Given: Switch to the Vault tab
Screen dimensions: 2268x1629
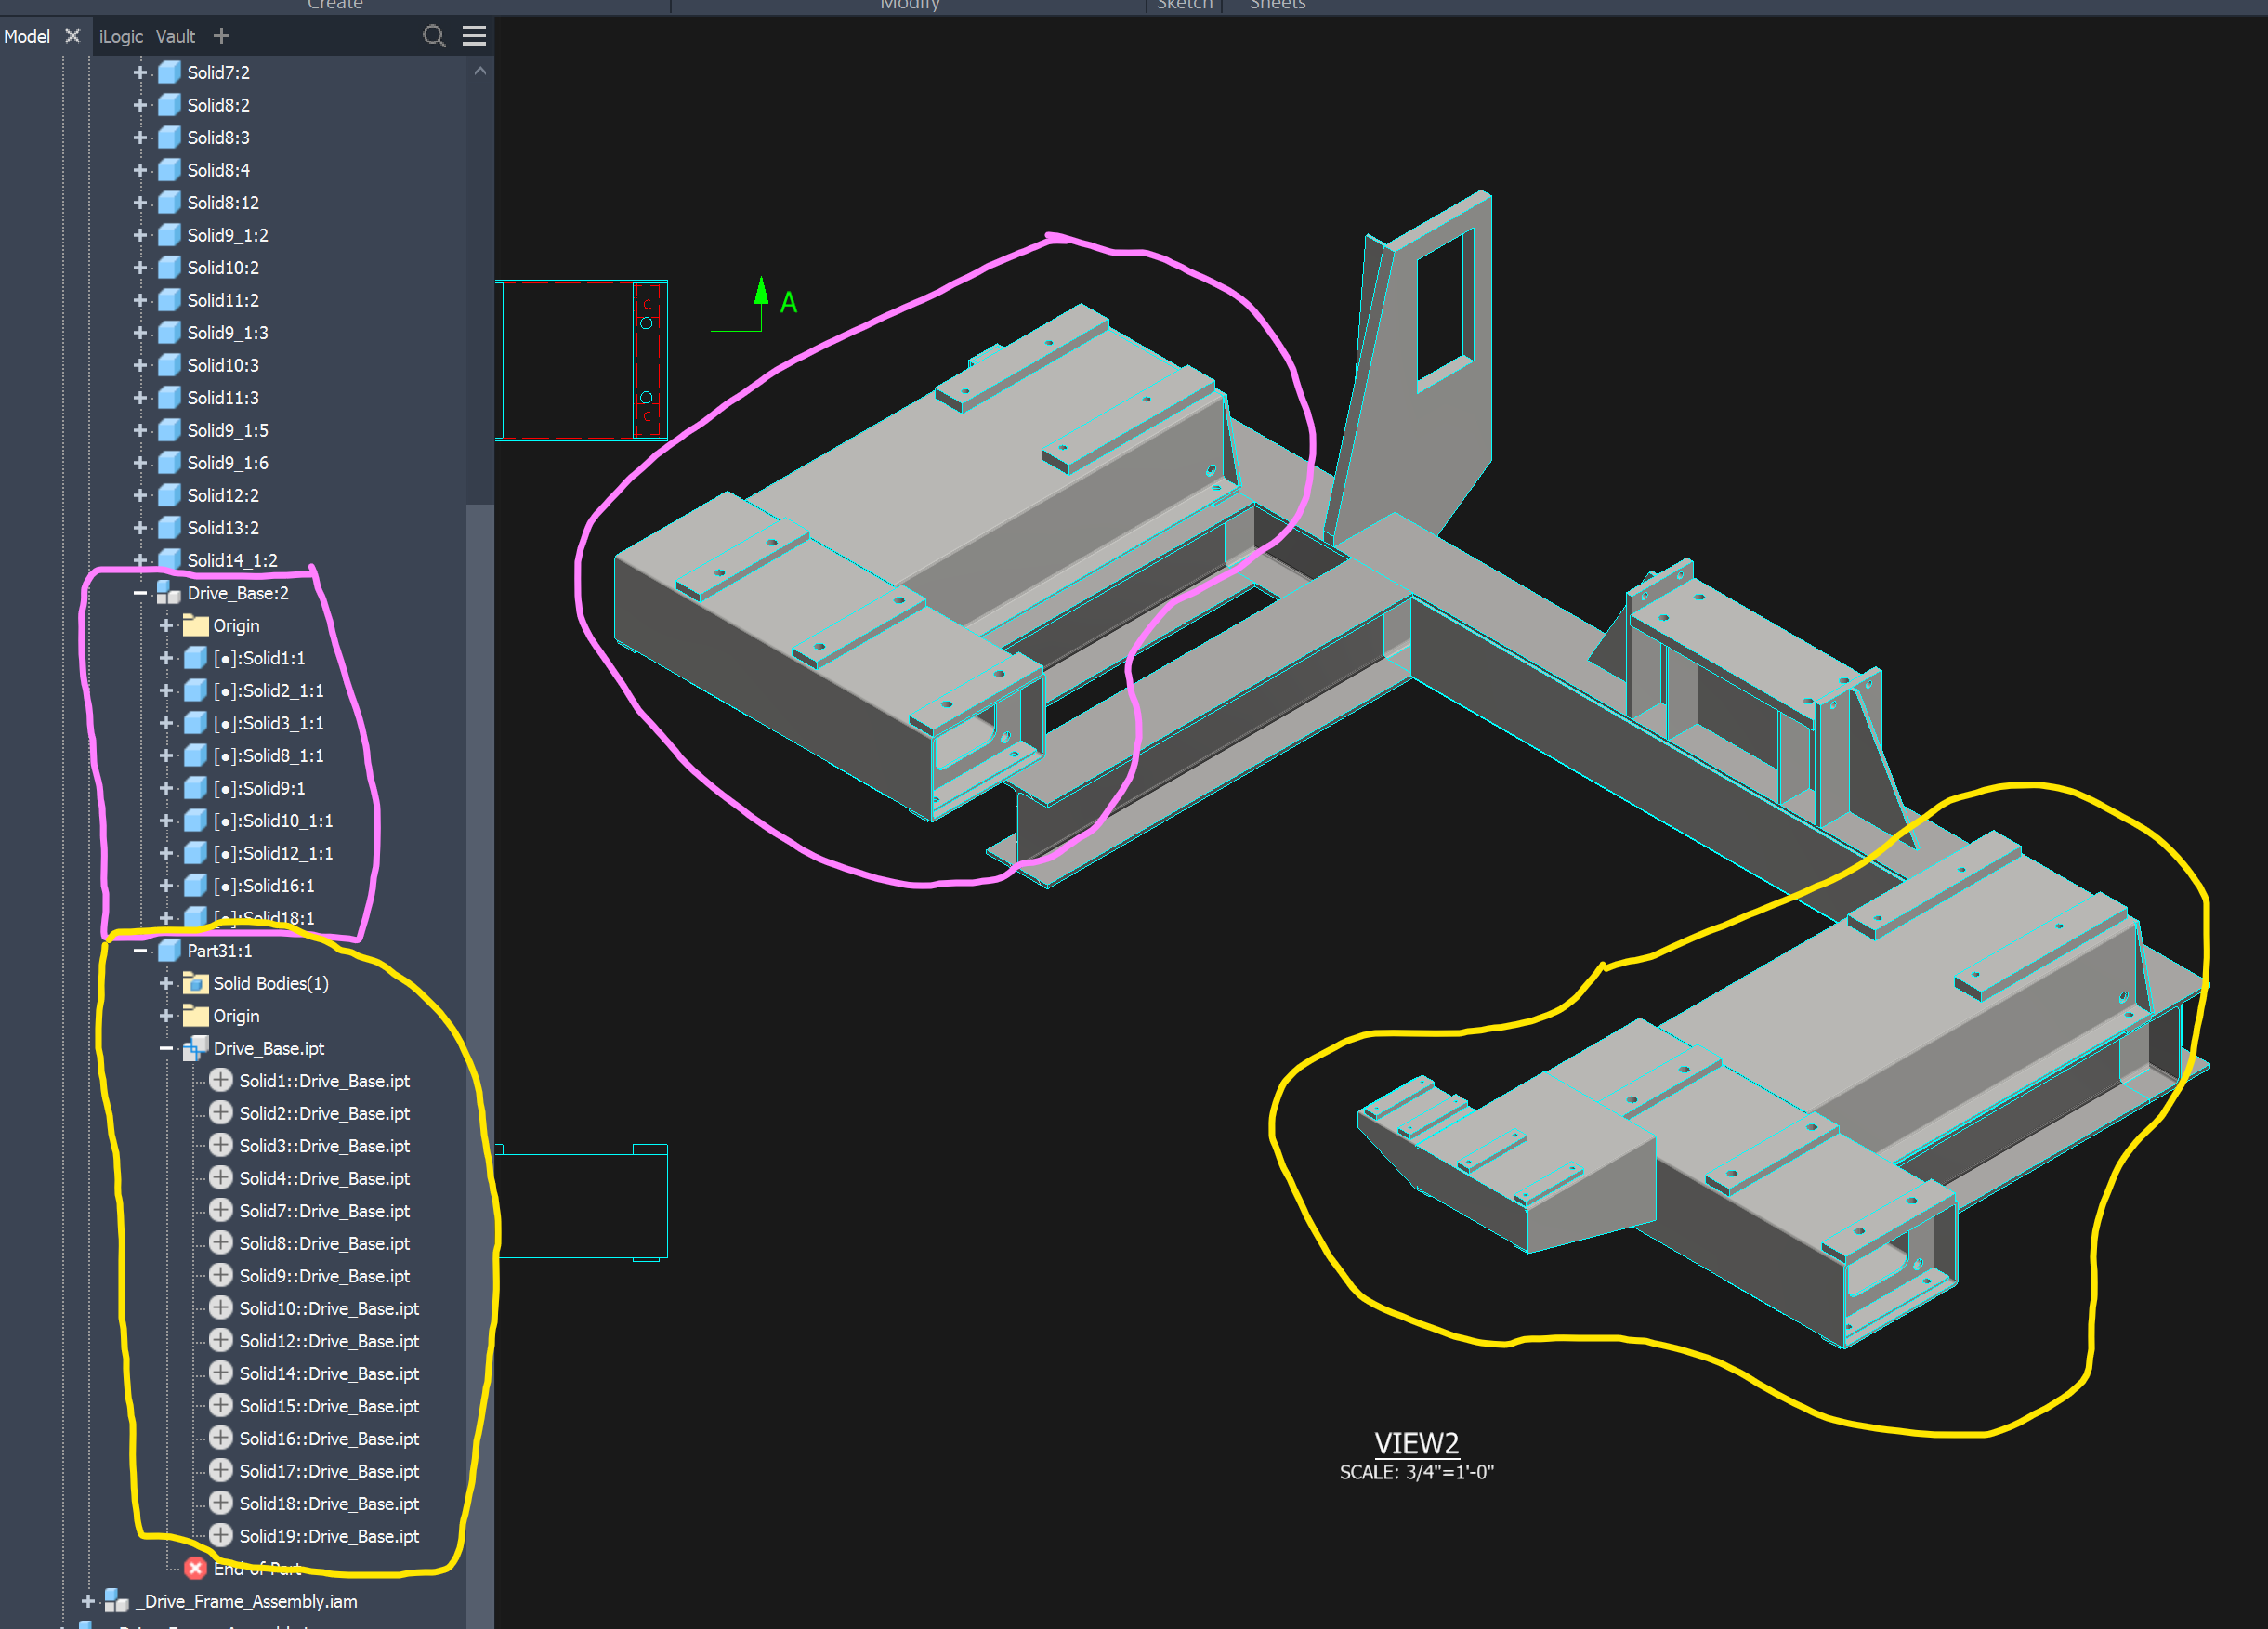Looking at the screenshot, I should click(x=175, y=36).
